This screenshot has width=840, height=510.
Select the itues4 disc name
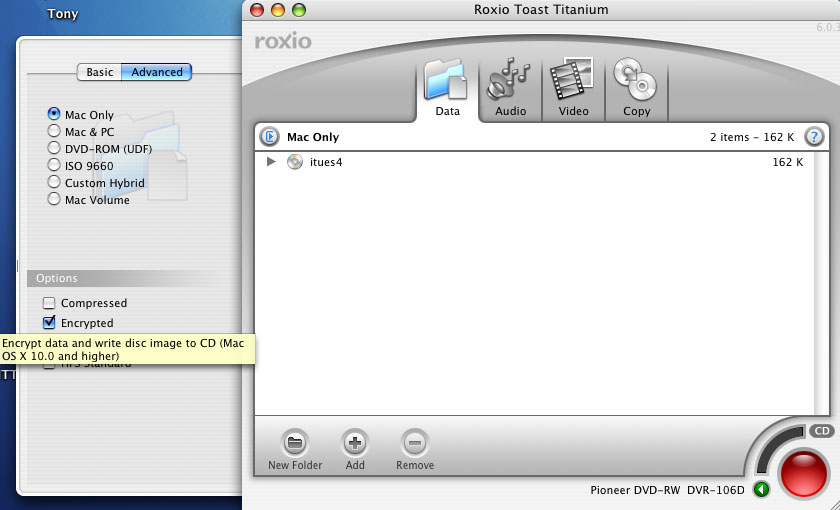tap(326, 162)
